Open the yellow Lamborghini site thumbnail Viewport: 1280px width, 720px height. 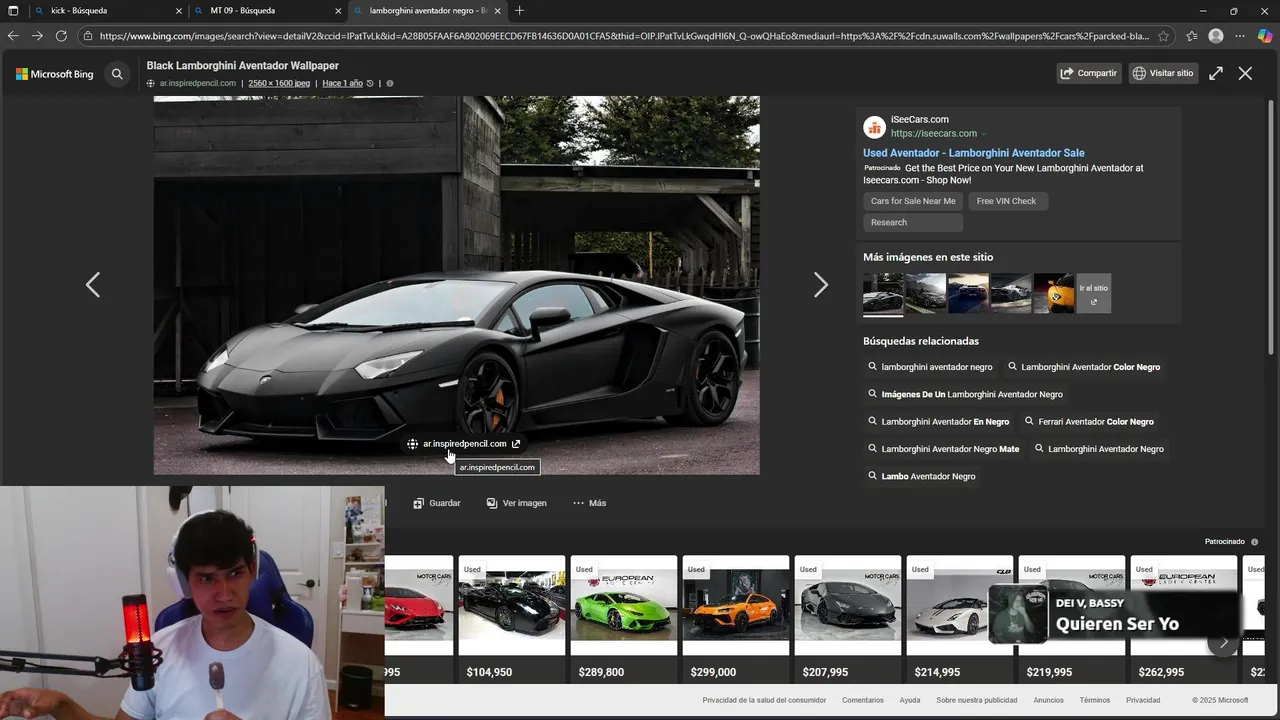(1054, 293)
